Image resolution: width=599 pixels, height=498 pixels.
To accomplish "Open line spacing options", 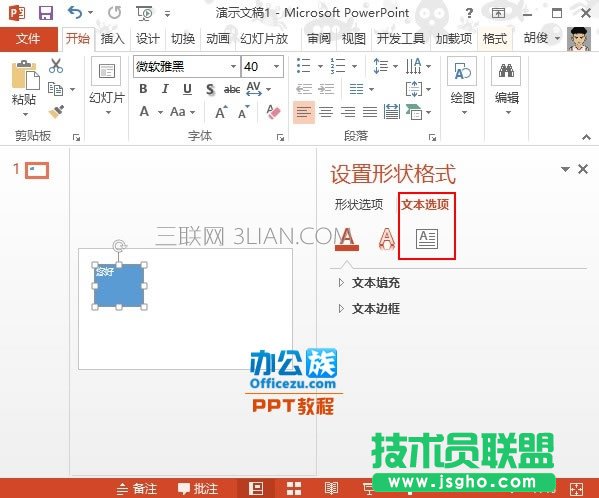I will [385, 66].
